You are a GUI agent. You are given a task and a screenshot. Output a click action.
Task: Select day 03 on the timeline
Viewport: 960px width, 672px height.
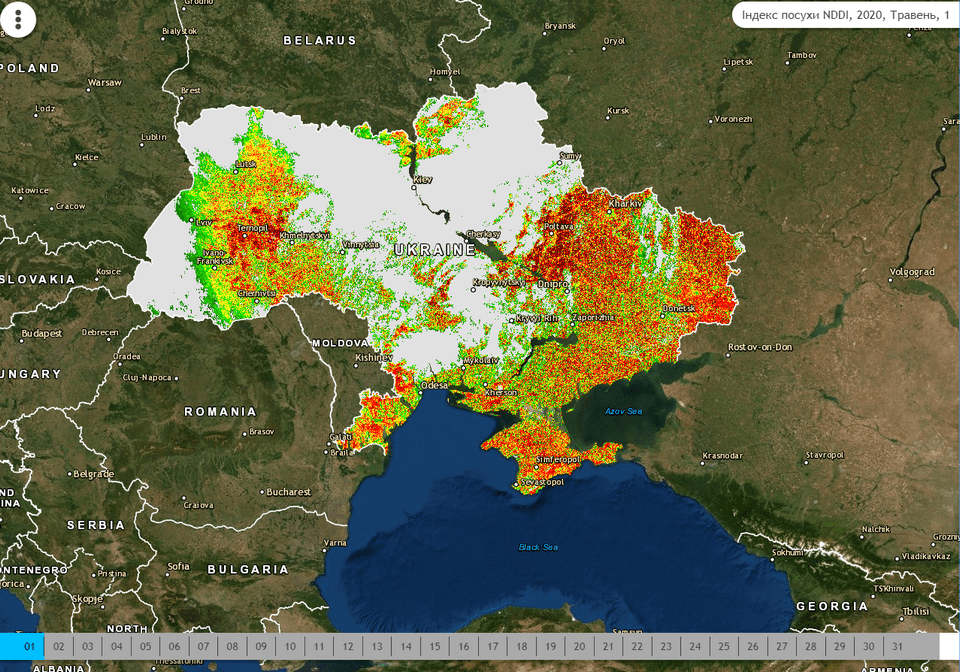(88, 646)
